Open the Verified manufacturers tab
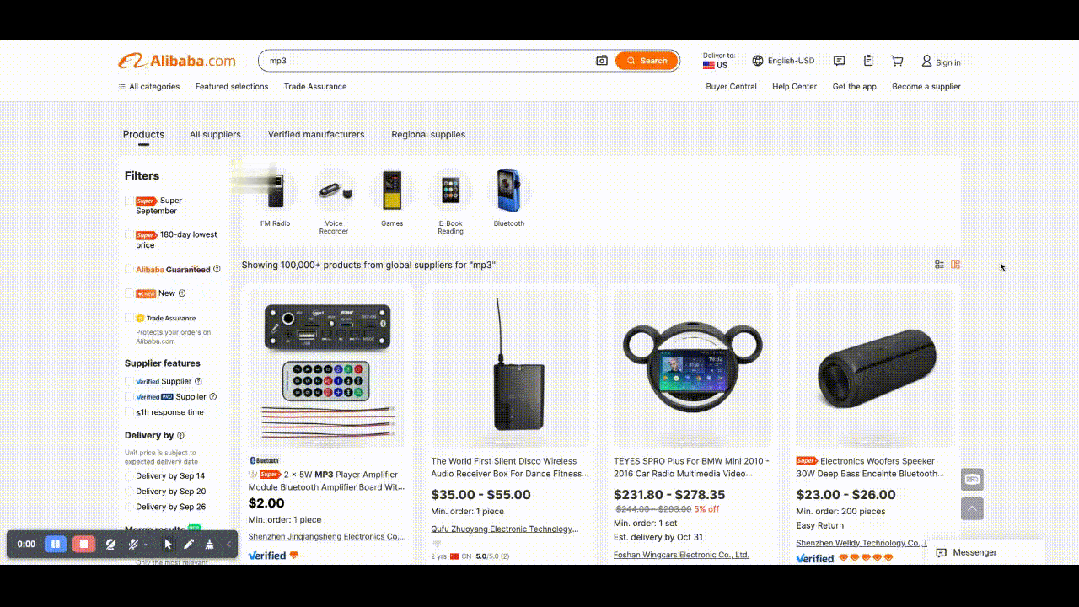The height and width of the screenshot is (607, 1079). pos(316,134)
